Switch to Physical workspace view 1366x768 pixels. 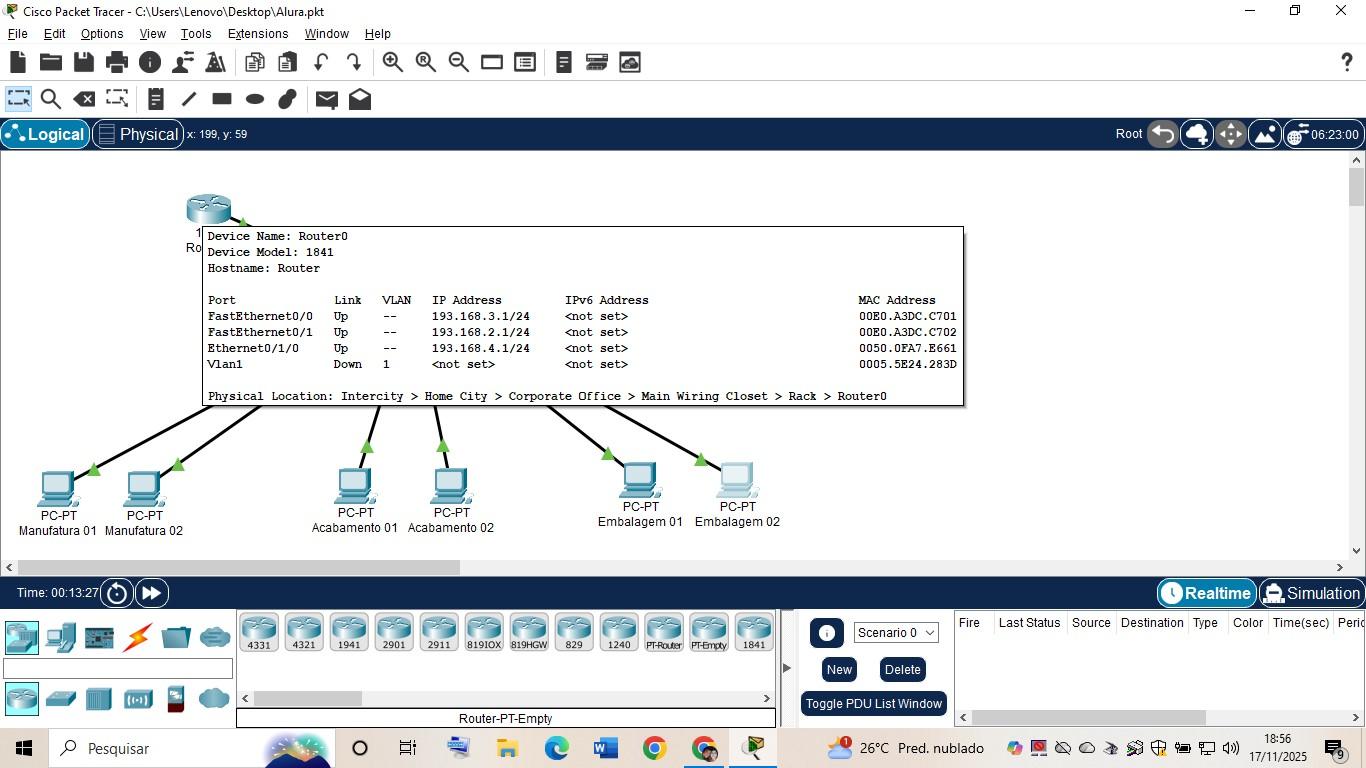pyautogui.click(x=138, y=134)
